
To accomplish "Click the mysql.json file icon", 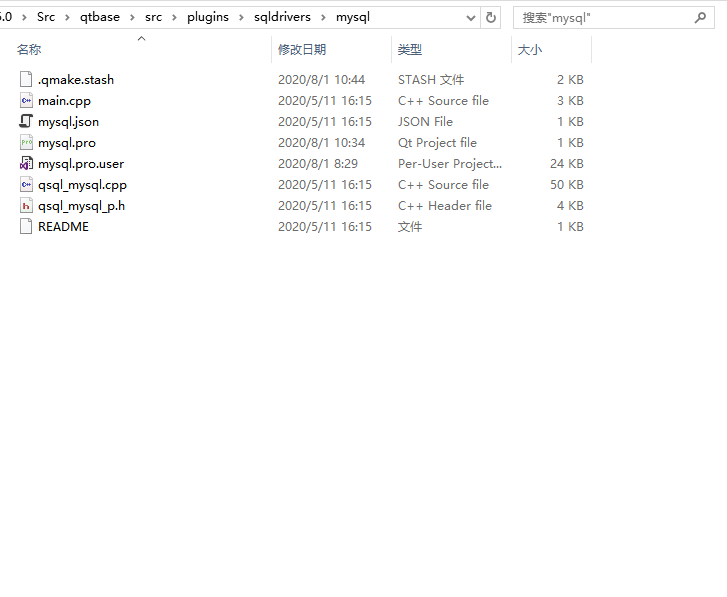I will 26,121.
